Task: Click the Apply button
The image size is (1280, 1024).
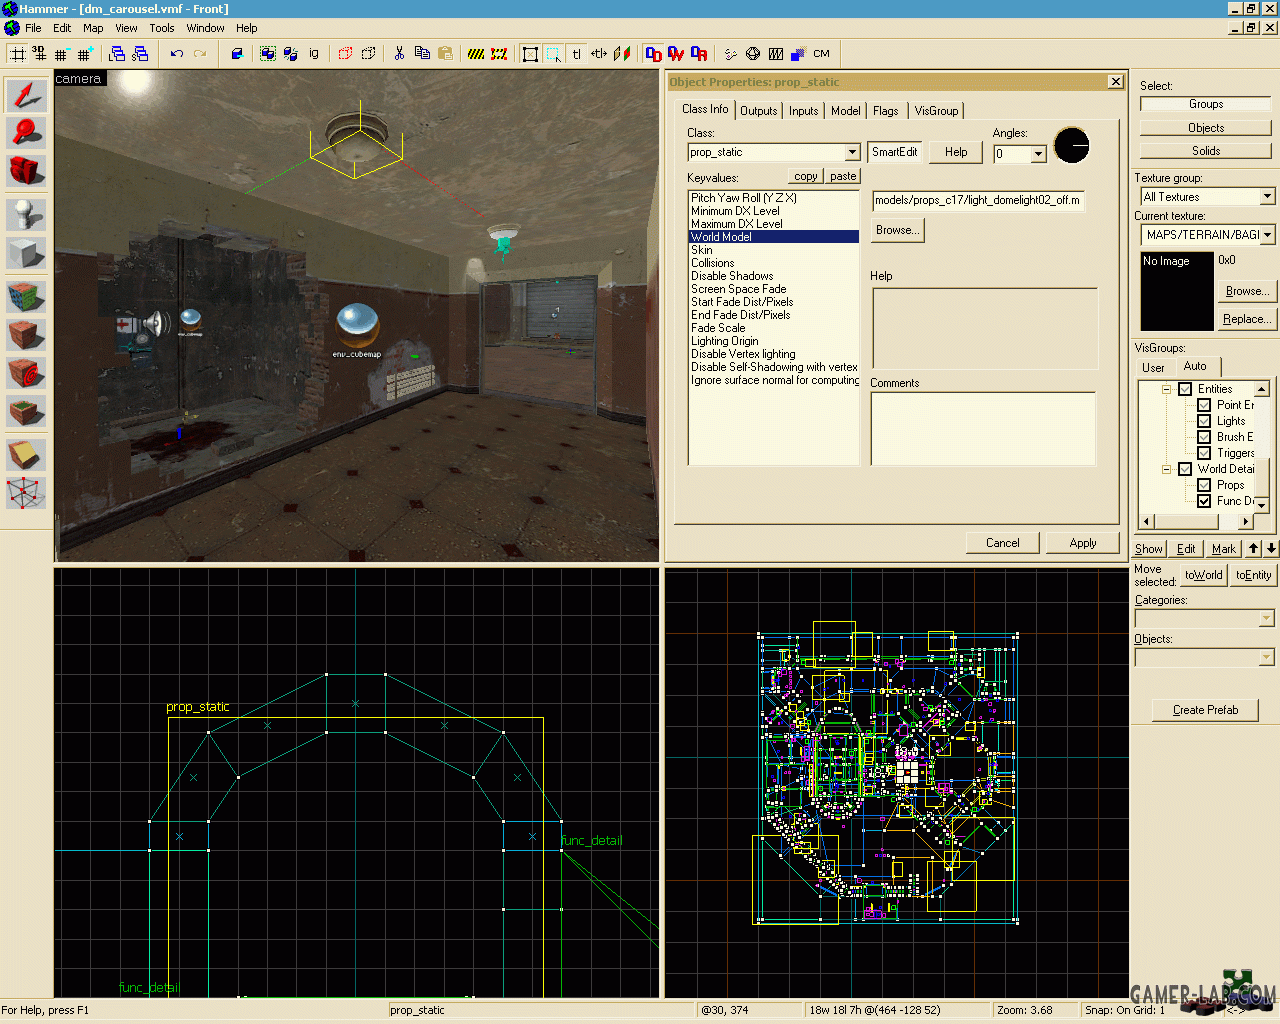Action: (1083, 543)
